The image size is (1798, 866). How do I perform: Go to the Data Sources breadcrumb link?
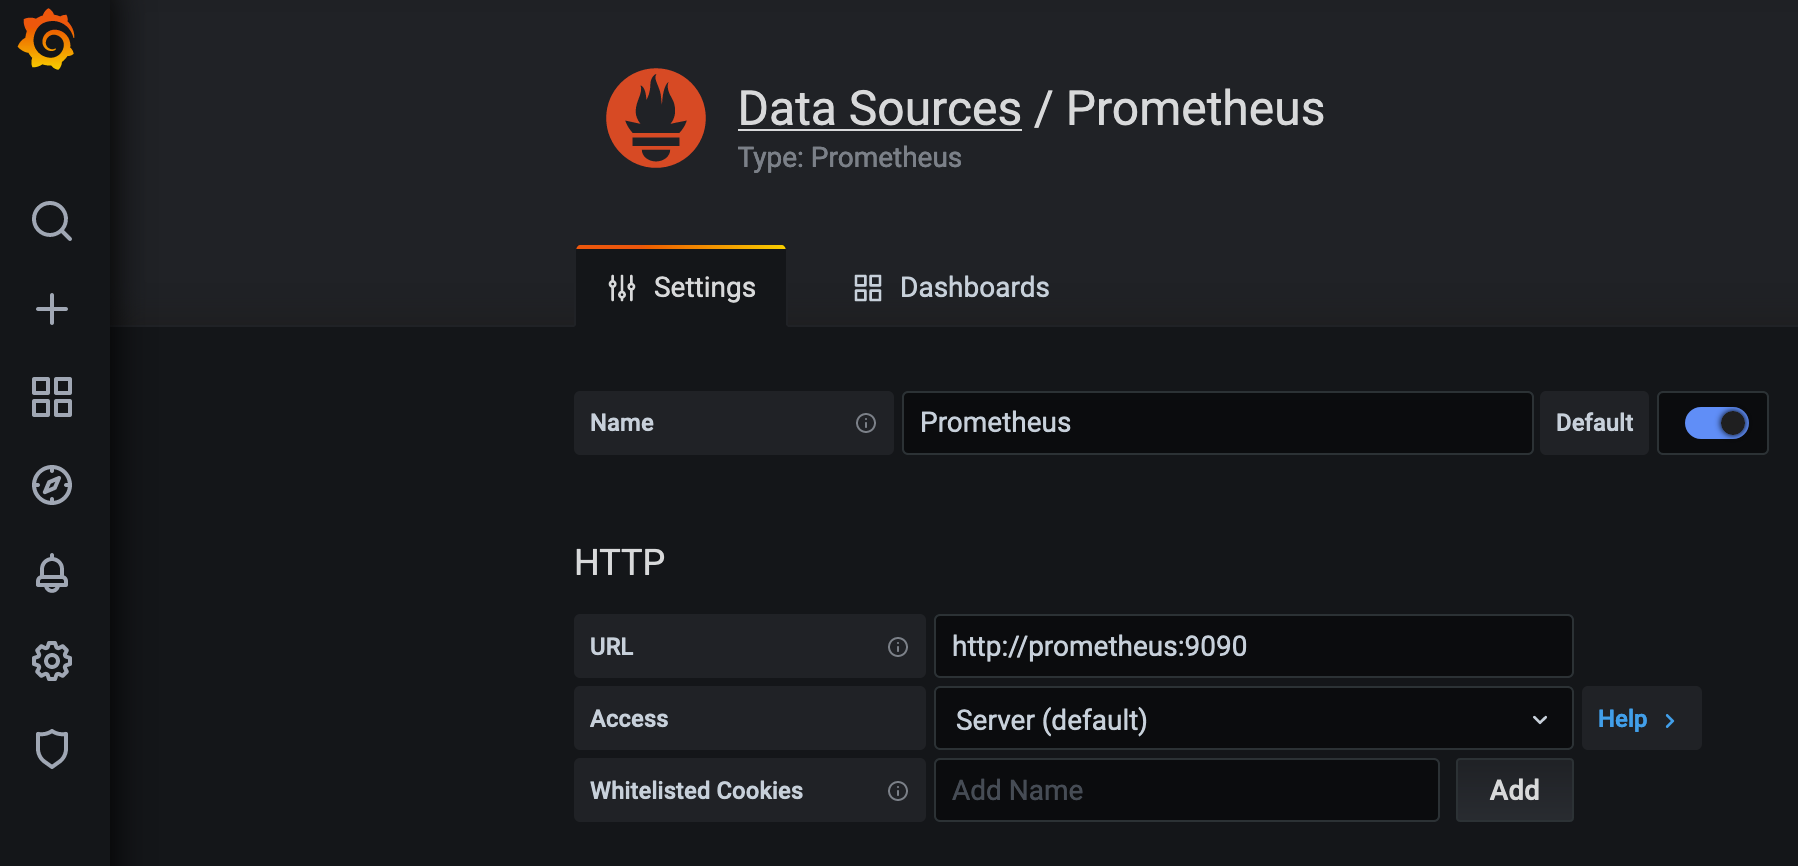click(880, 108)
